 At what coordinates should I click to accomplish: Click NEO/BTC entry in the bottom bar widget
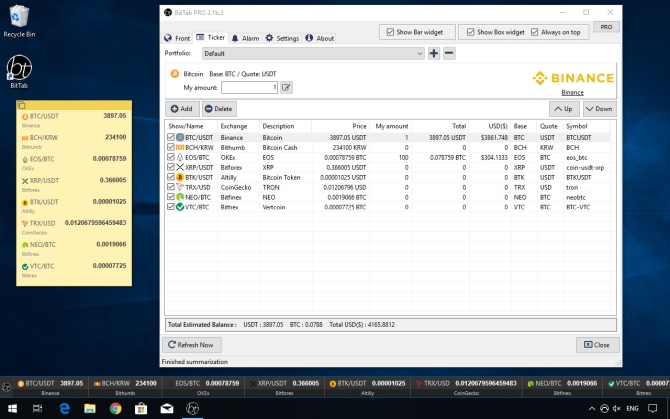(x=562, y=387)
